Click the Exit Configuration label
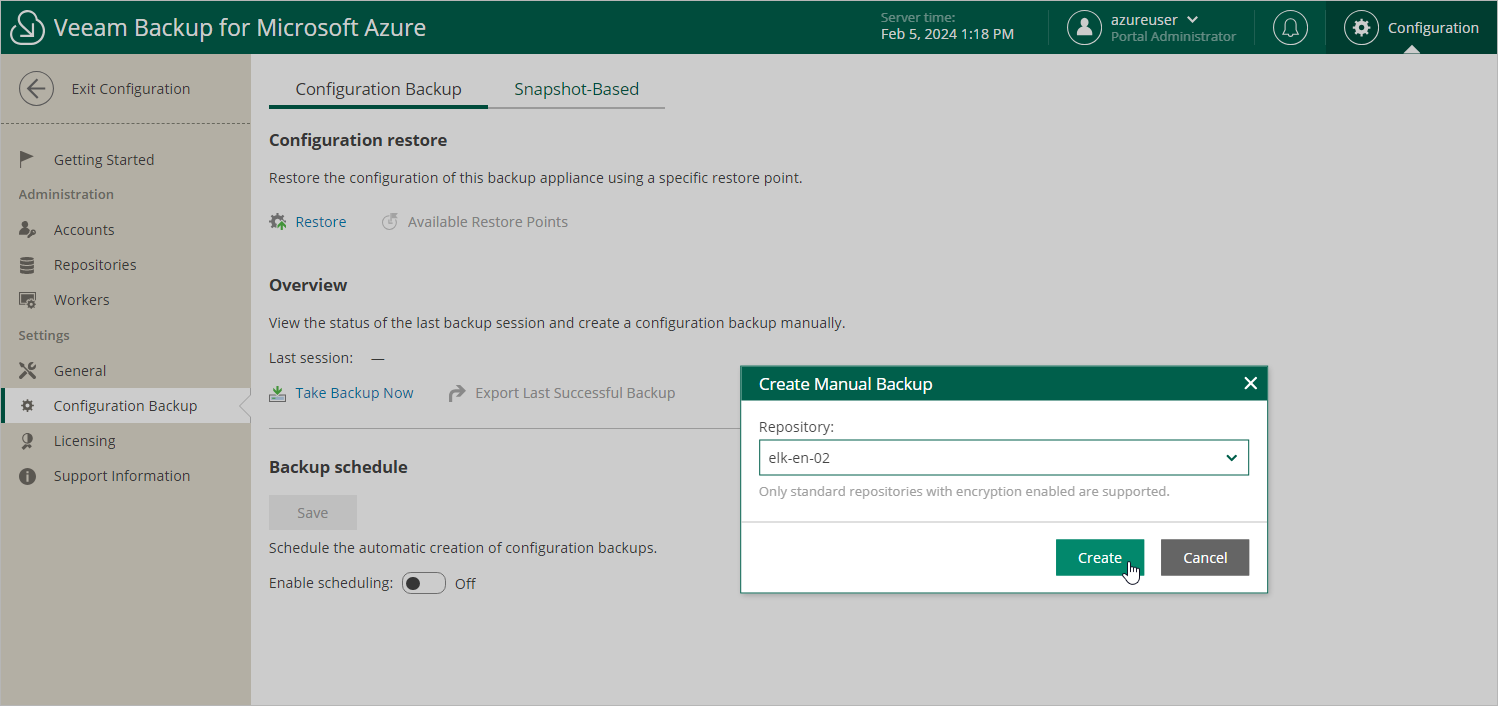 [x=131, y=89]
